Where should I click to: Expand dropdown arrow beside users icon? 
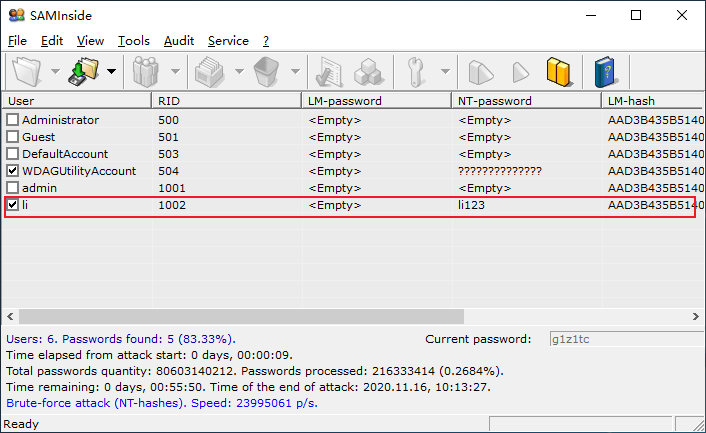coord(175,71)
